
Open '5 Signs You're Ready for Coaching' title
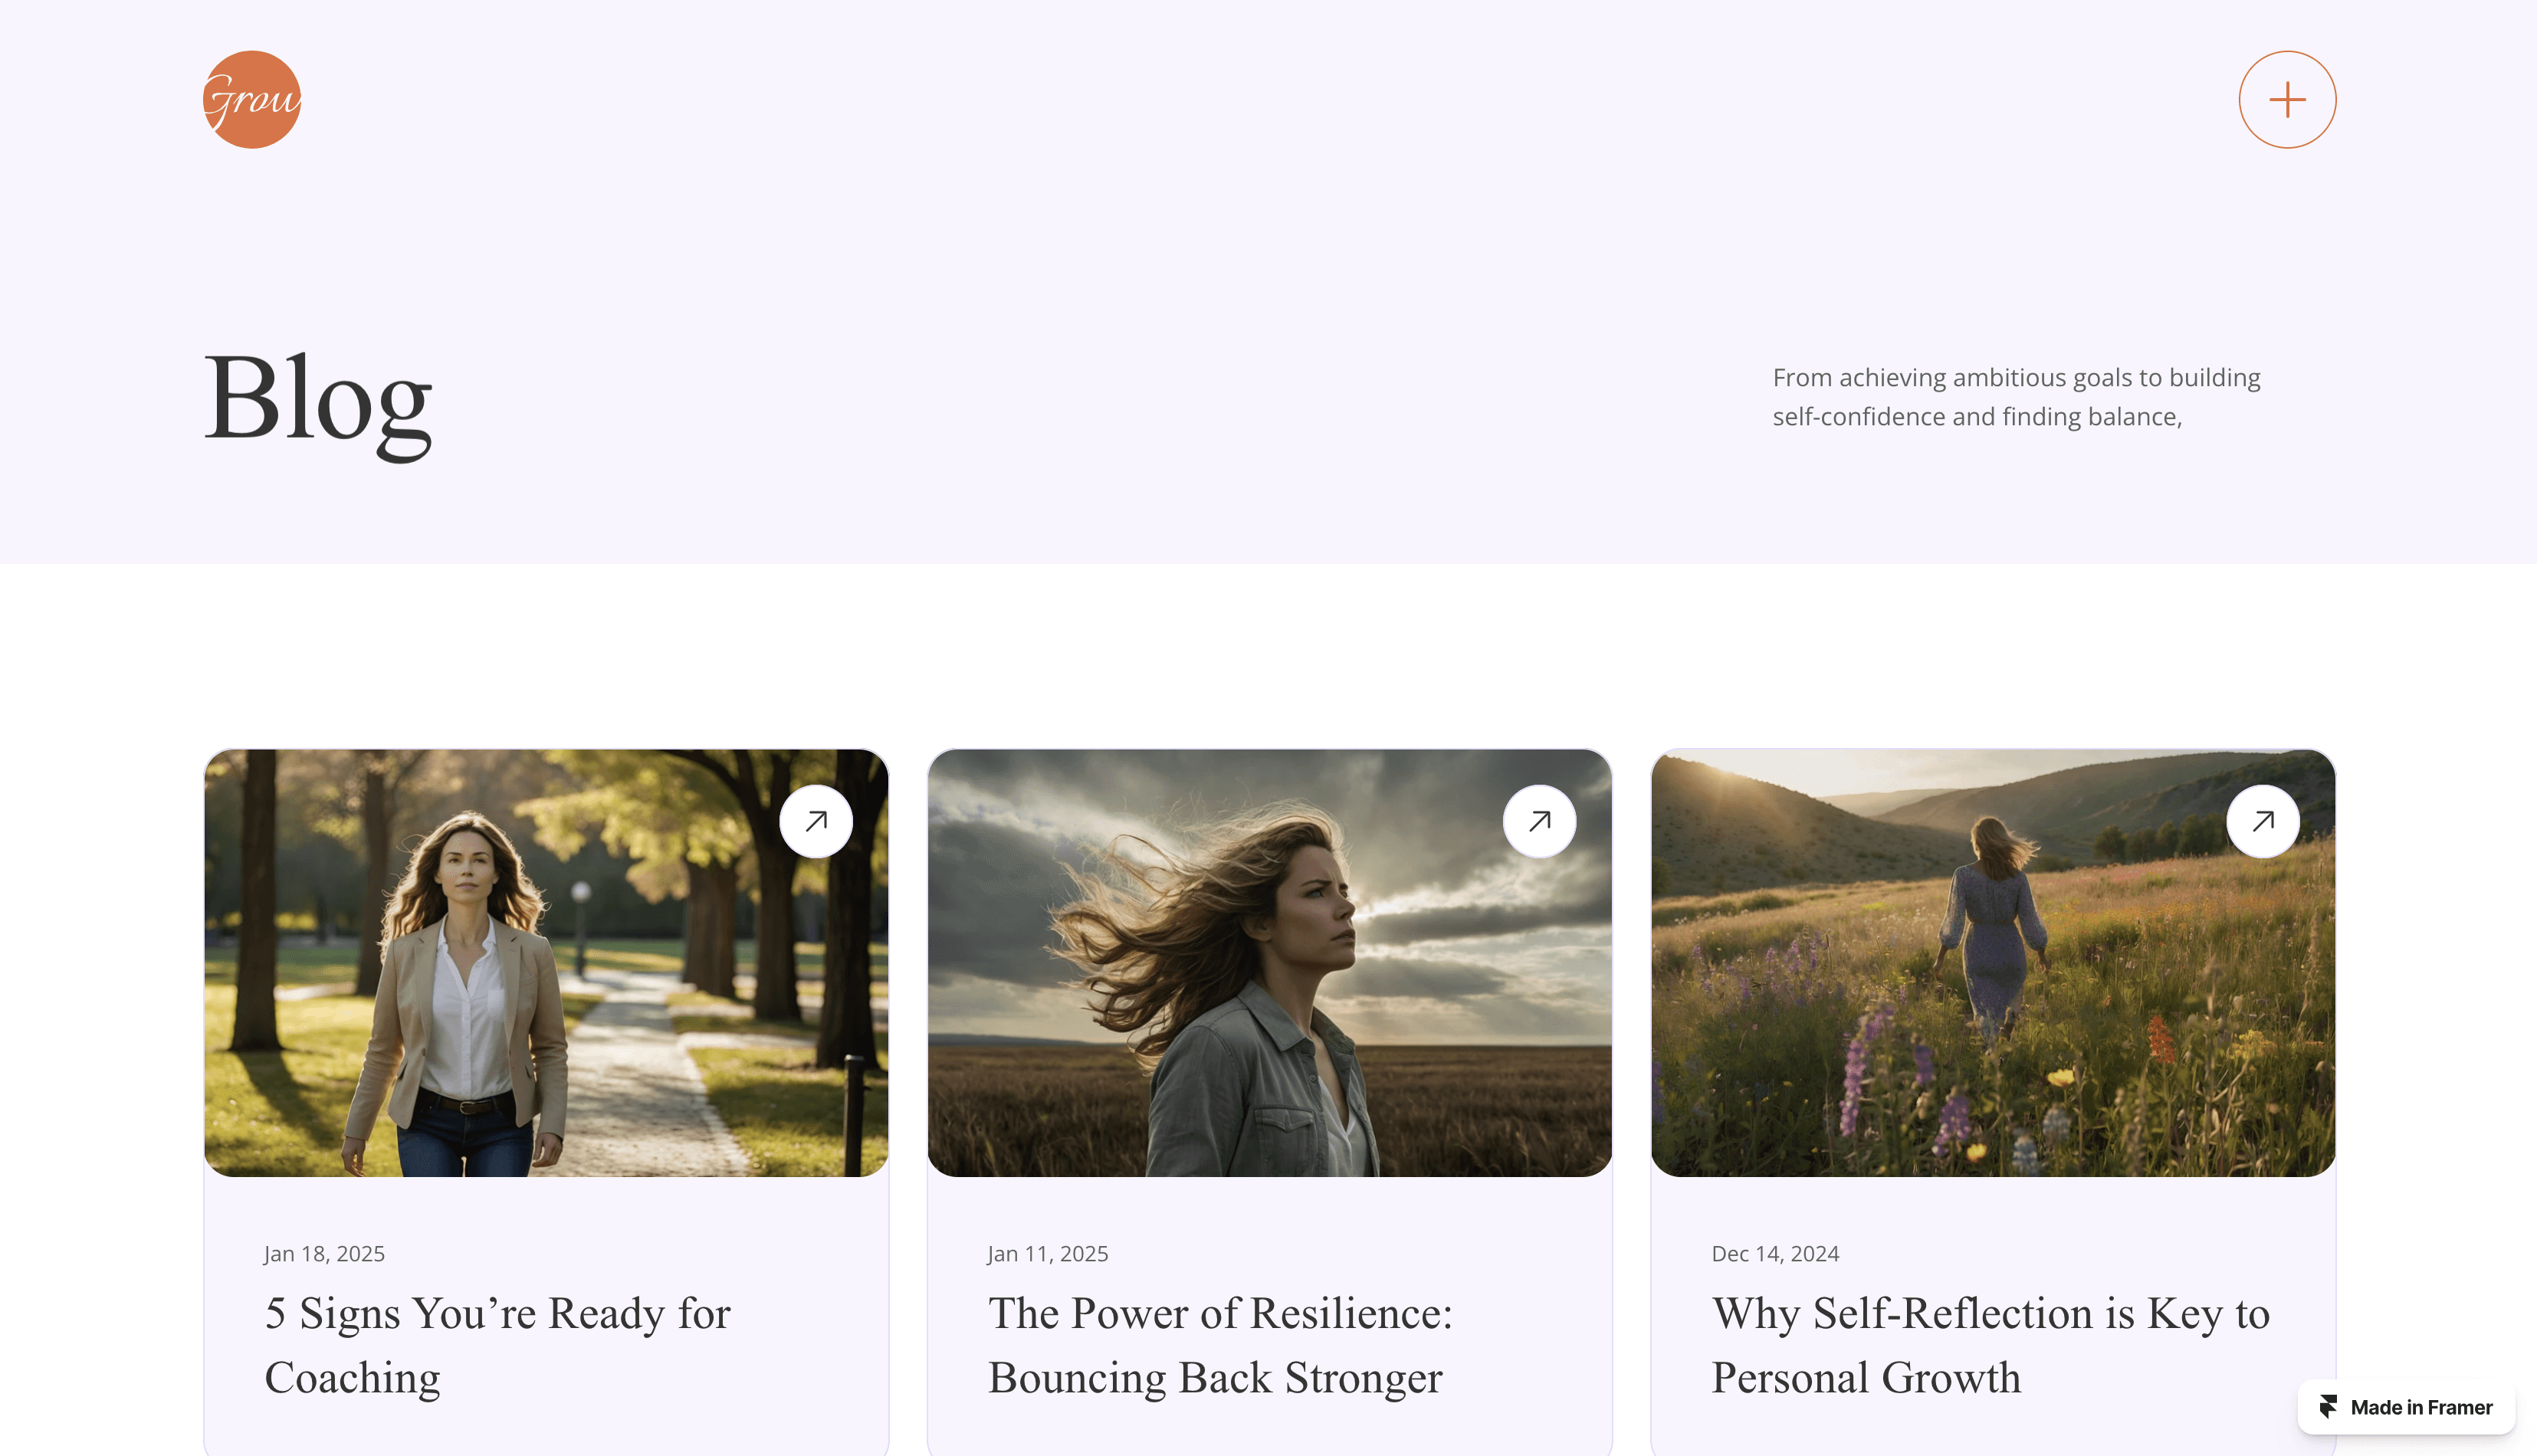(x=498, y=1345)
